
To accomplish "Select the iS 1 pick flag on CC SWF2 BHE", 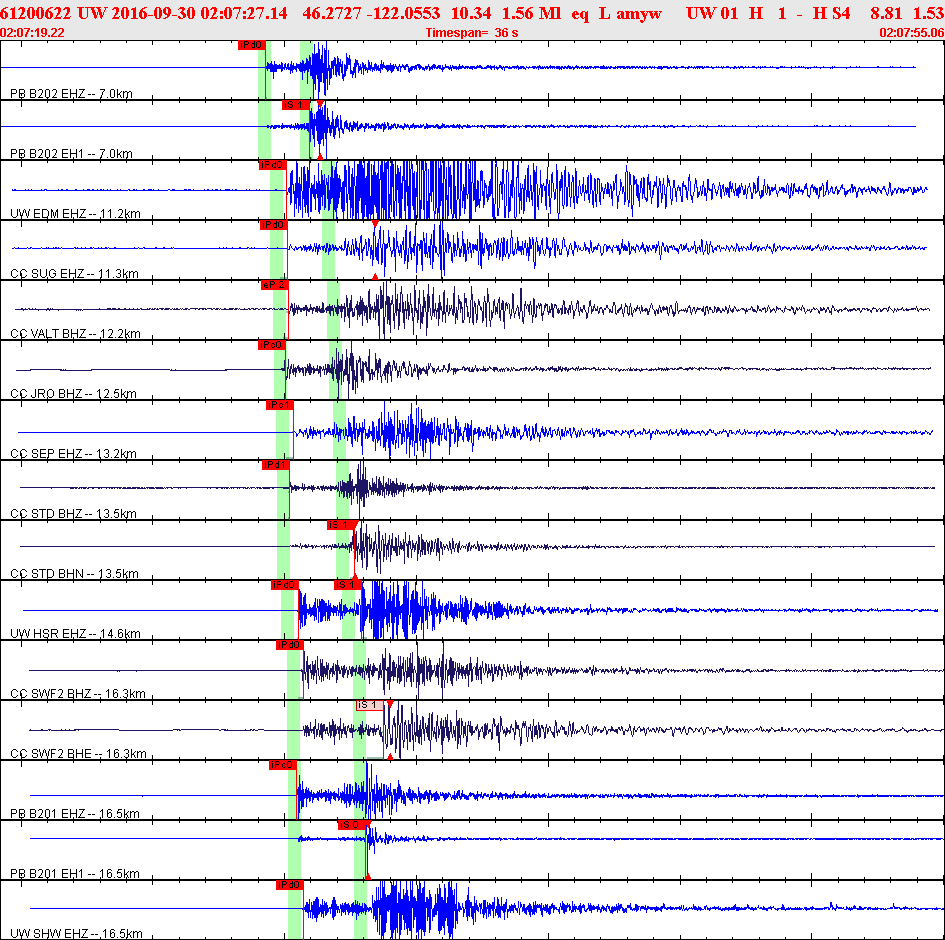I will [x=370, y=705].
